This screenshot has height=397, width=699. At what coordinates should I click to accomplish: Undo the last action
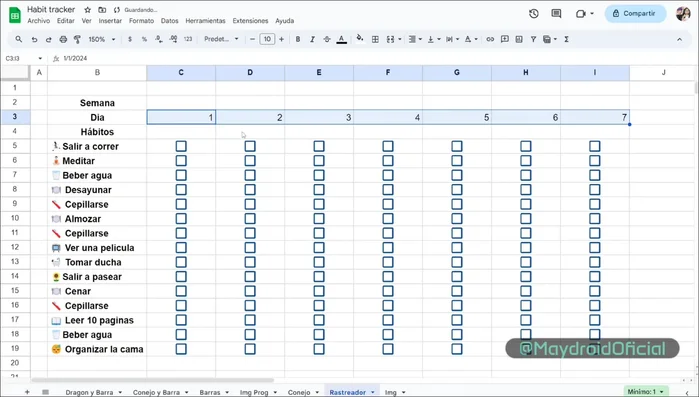point(34,39)
